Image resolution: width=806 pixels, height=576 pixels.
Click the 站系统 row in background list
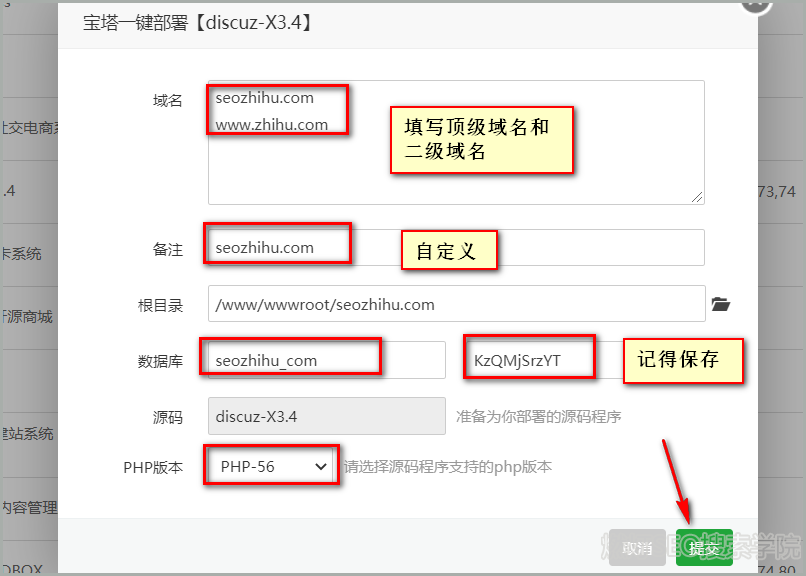pos(29,434)
